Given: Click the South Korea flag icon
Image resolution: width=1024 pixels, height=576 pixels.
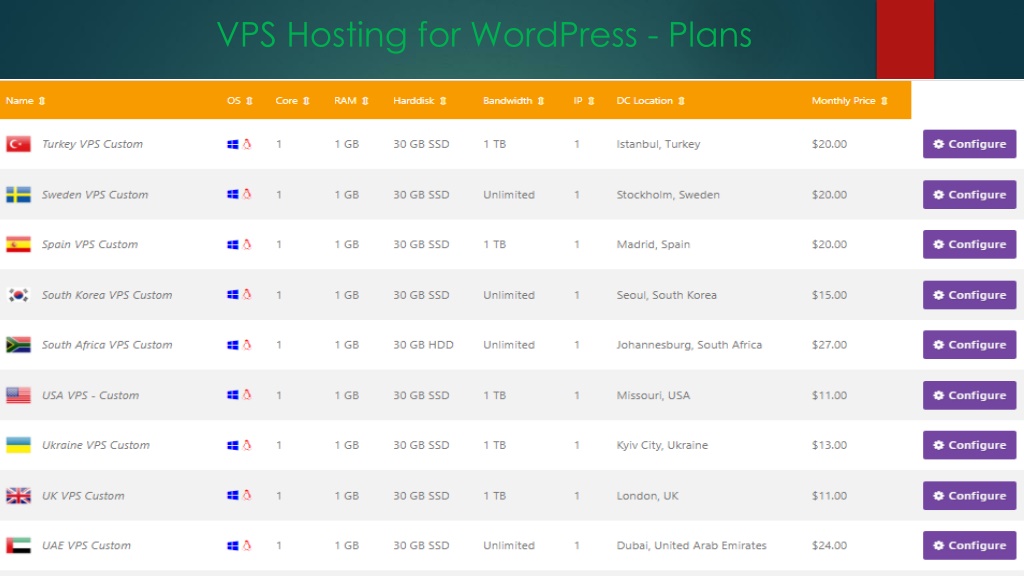Looking at the screenshot, I should (18, 295).
